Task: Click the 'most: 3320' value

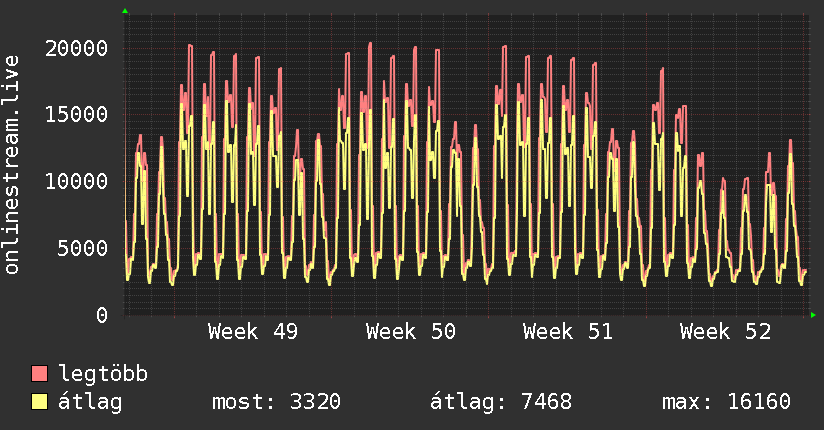Action: coord(276,402)
